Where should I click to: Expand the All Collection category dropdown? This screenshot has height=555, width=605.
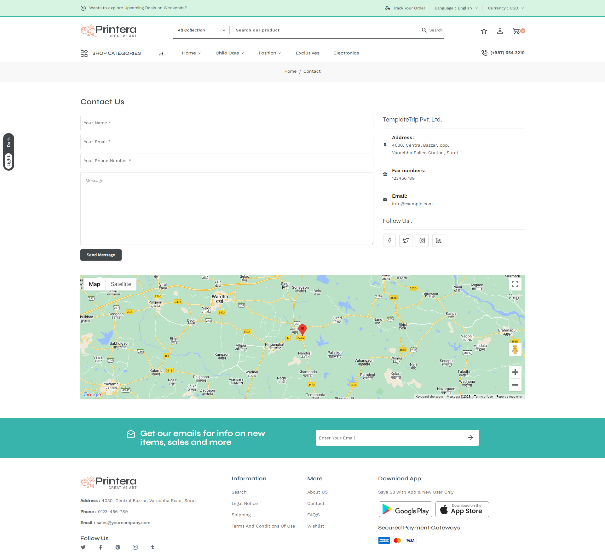(x=200, y=31)
